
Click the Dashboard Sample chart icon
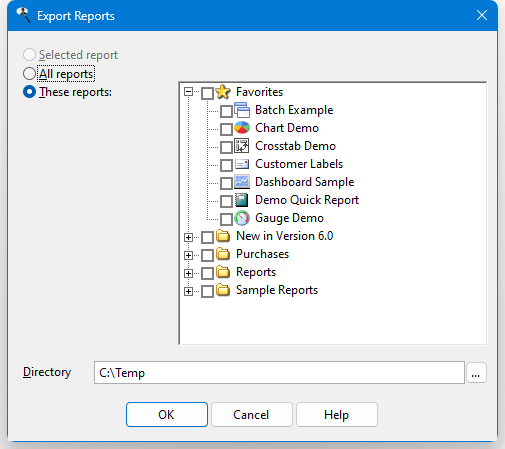[242, 182]
